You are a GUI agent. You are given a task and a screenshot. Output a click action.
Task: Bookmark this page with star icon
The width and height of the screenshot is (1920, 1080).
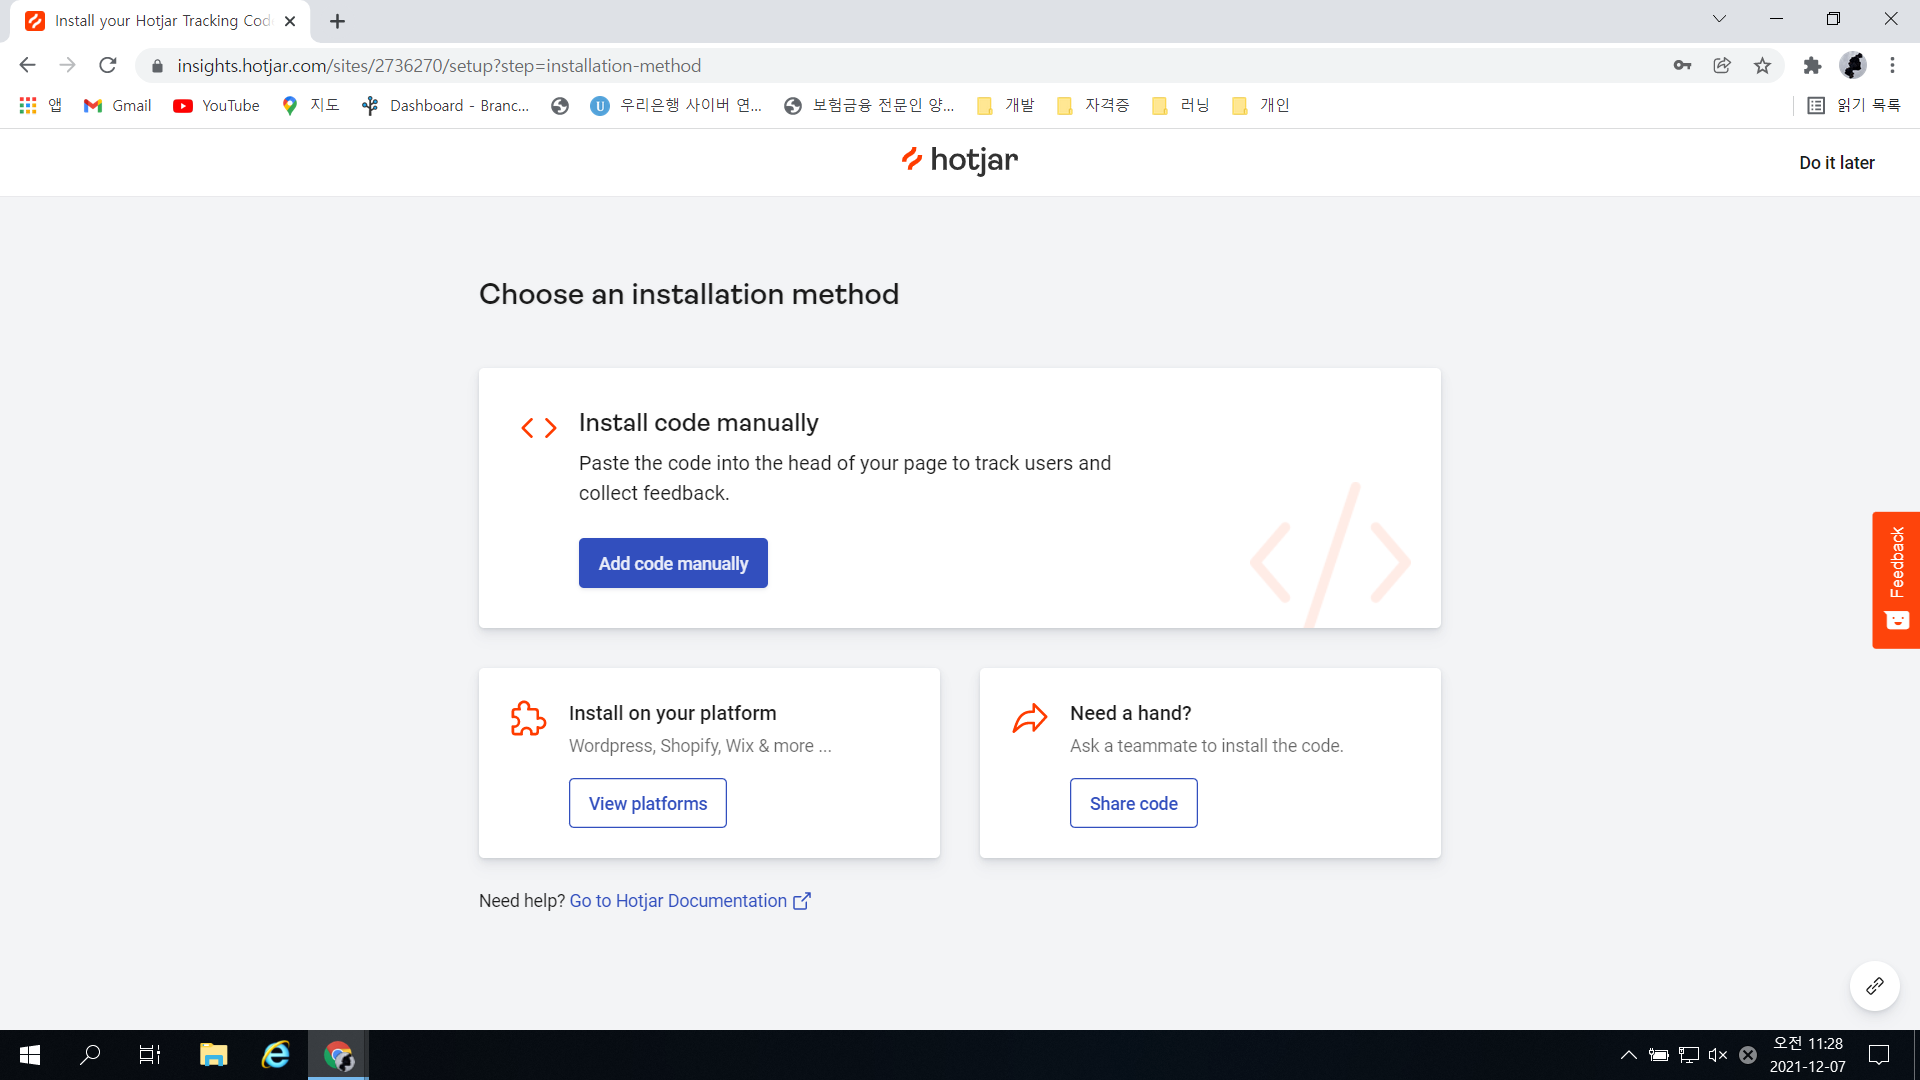[1762, 66]
